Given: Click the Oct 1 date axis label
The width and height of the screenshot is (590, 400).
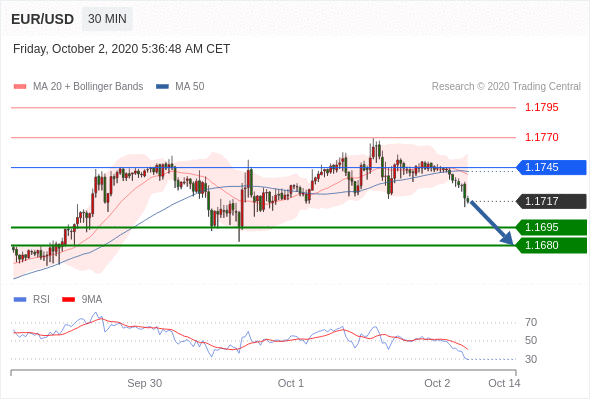Looking at the screenshot, I should click(x=290, y=383).
